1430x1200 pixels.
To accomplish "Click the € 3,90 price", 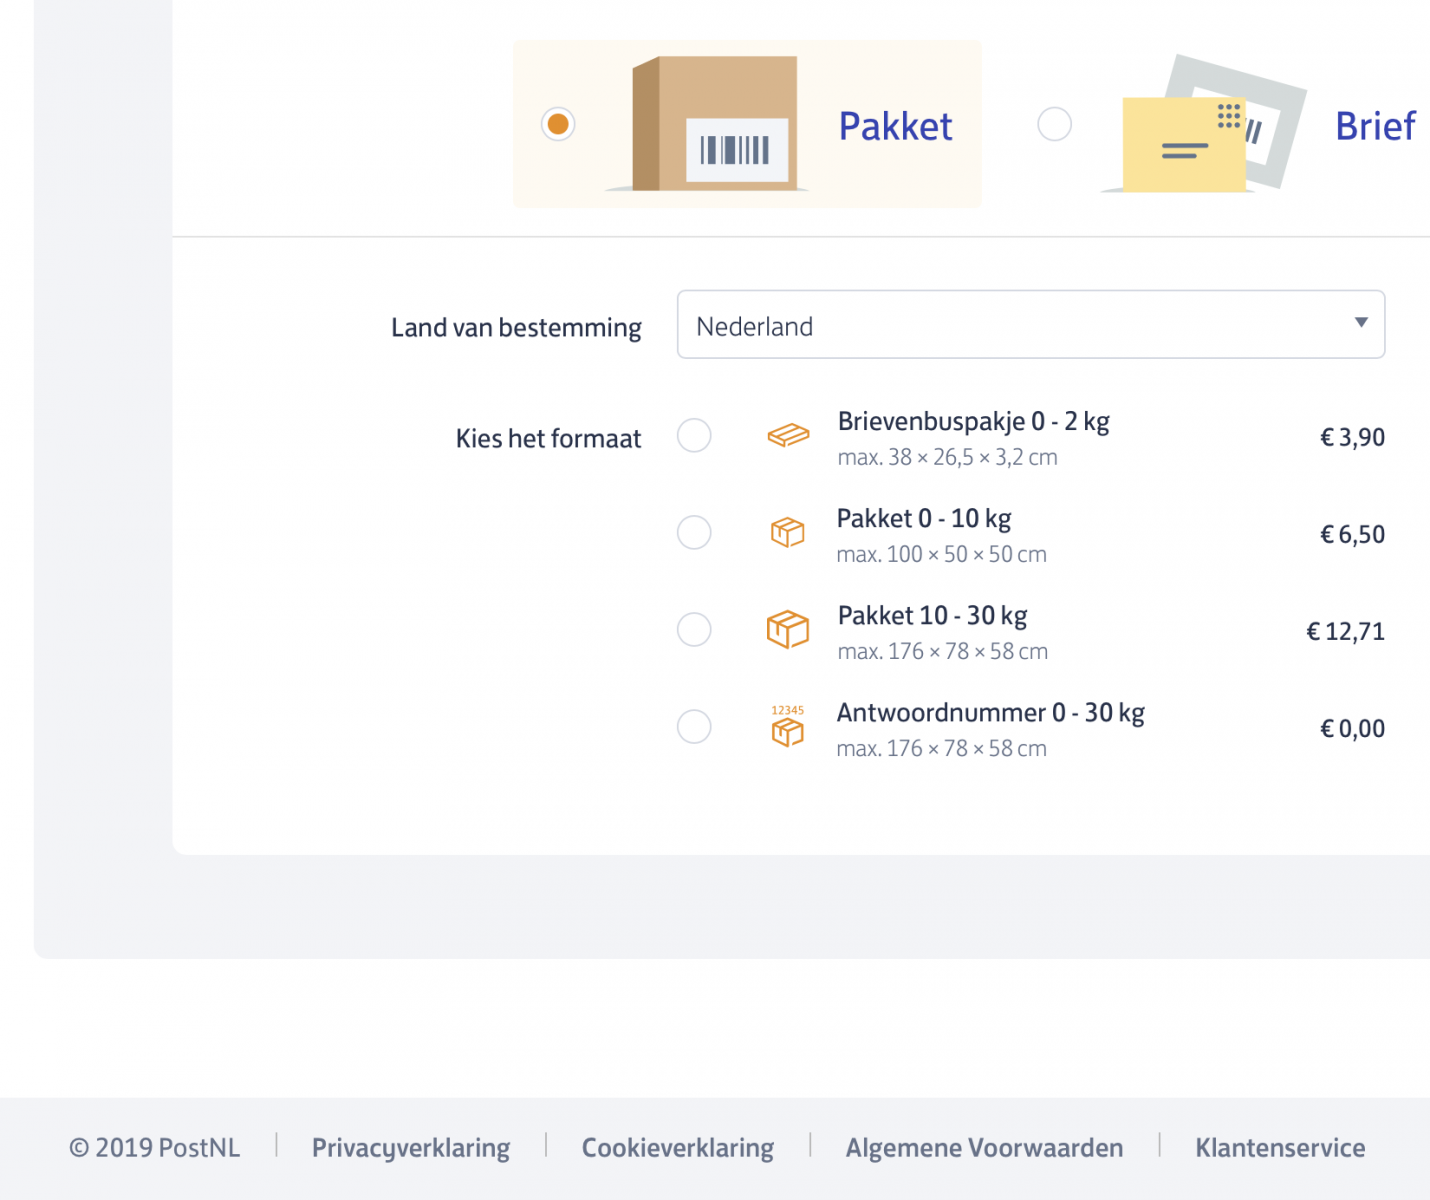I will pos(1352,437).
